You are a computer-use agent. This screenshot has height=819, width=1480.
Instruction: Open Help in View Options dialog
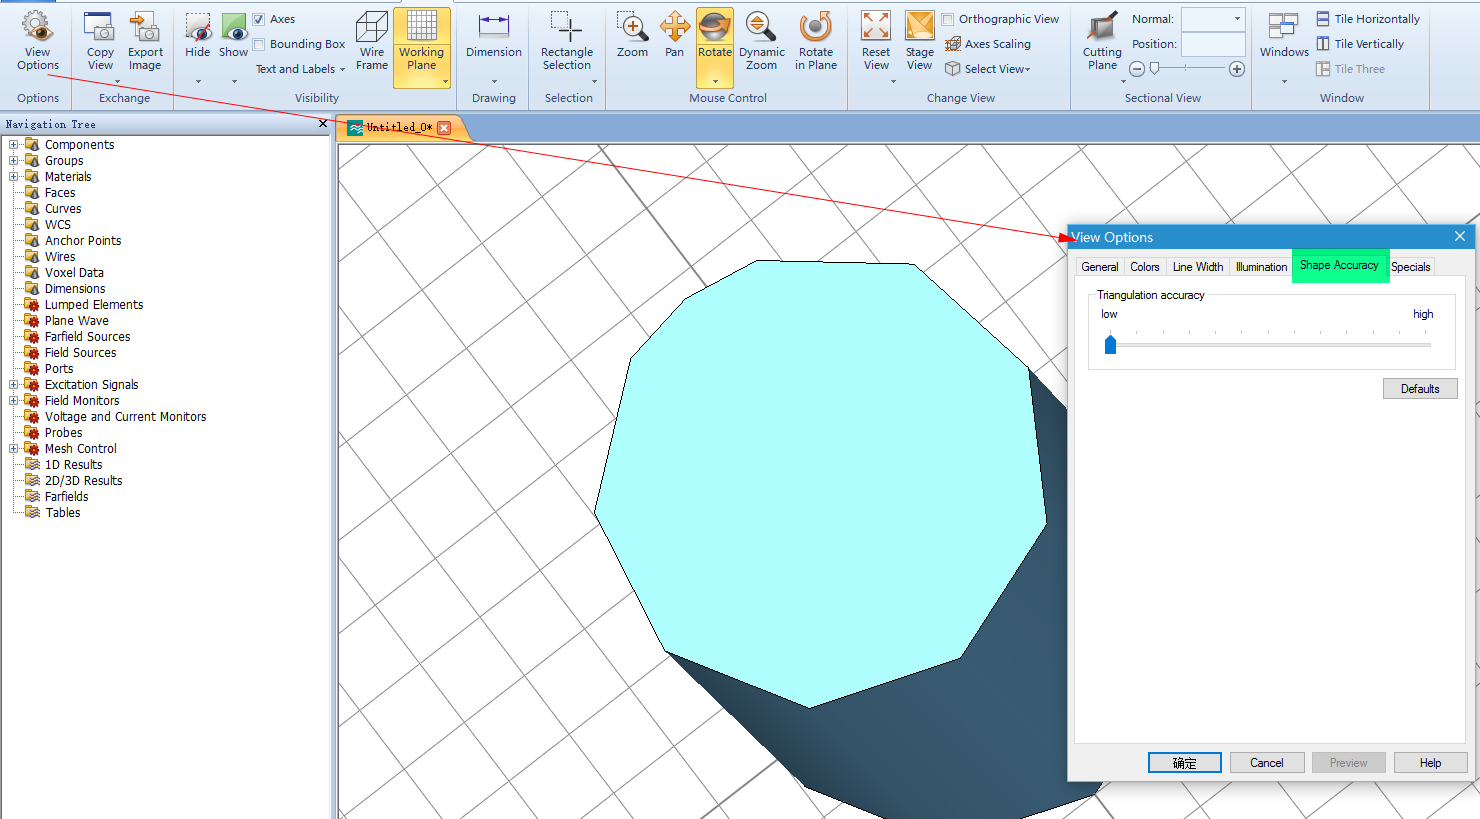tap(1431, 763)
